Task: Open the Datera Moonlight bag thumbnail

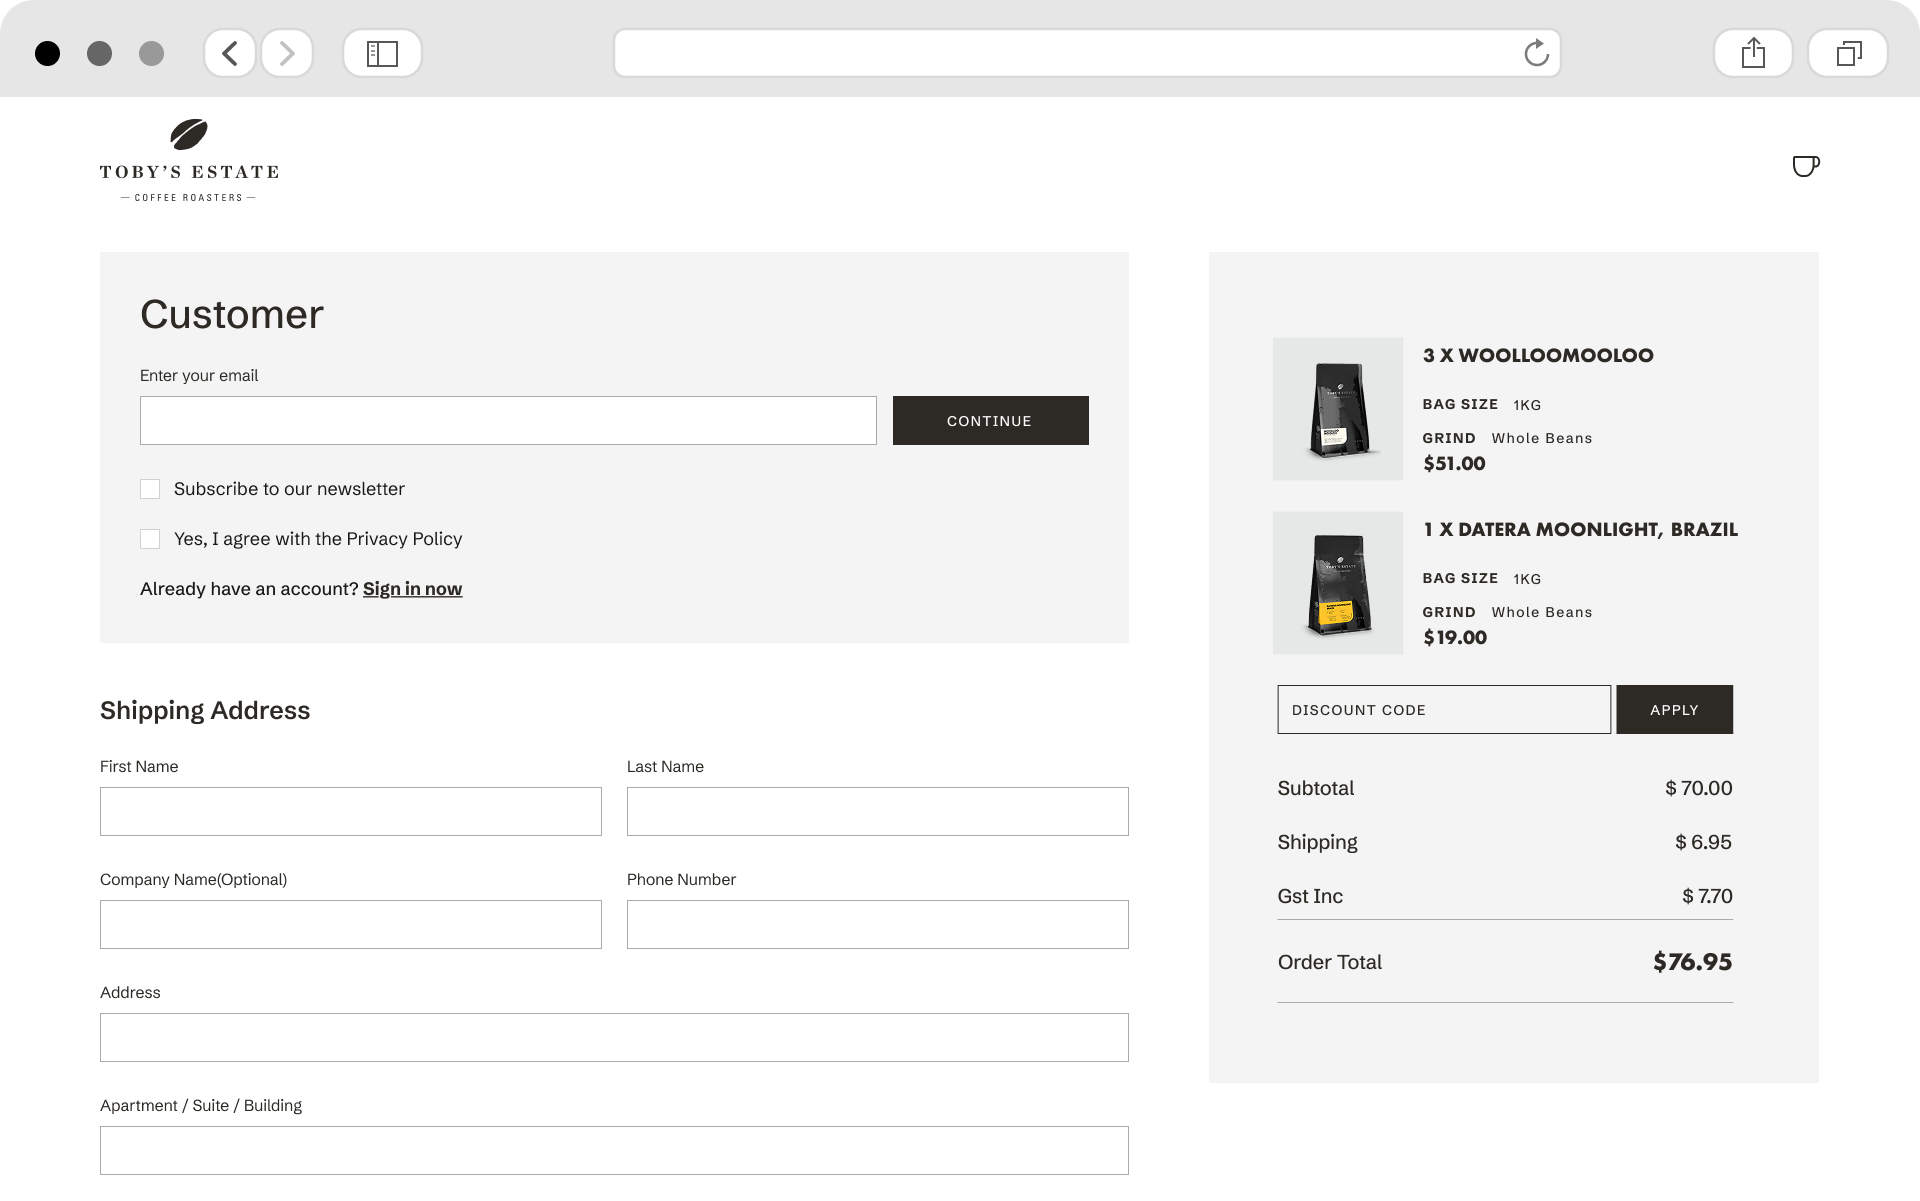Action: click(x=1337, y=583)
